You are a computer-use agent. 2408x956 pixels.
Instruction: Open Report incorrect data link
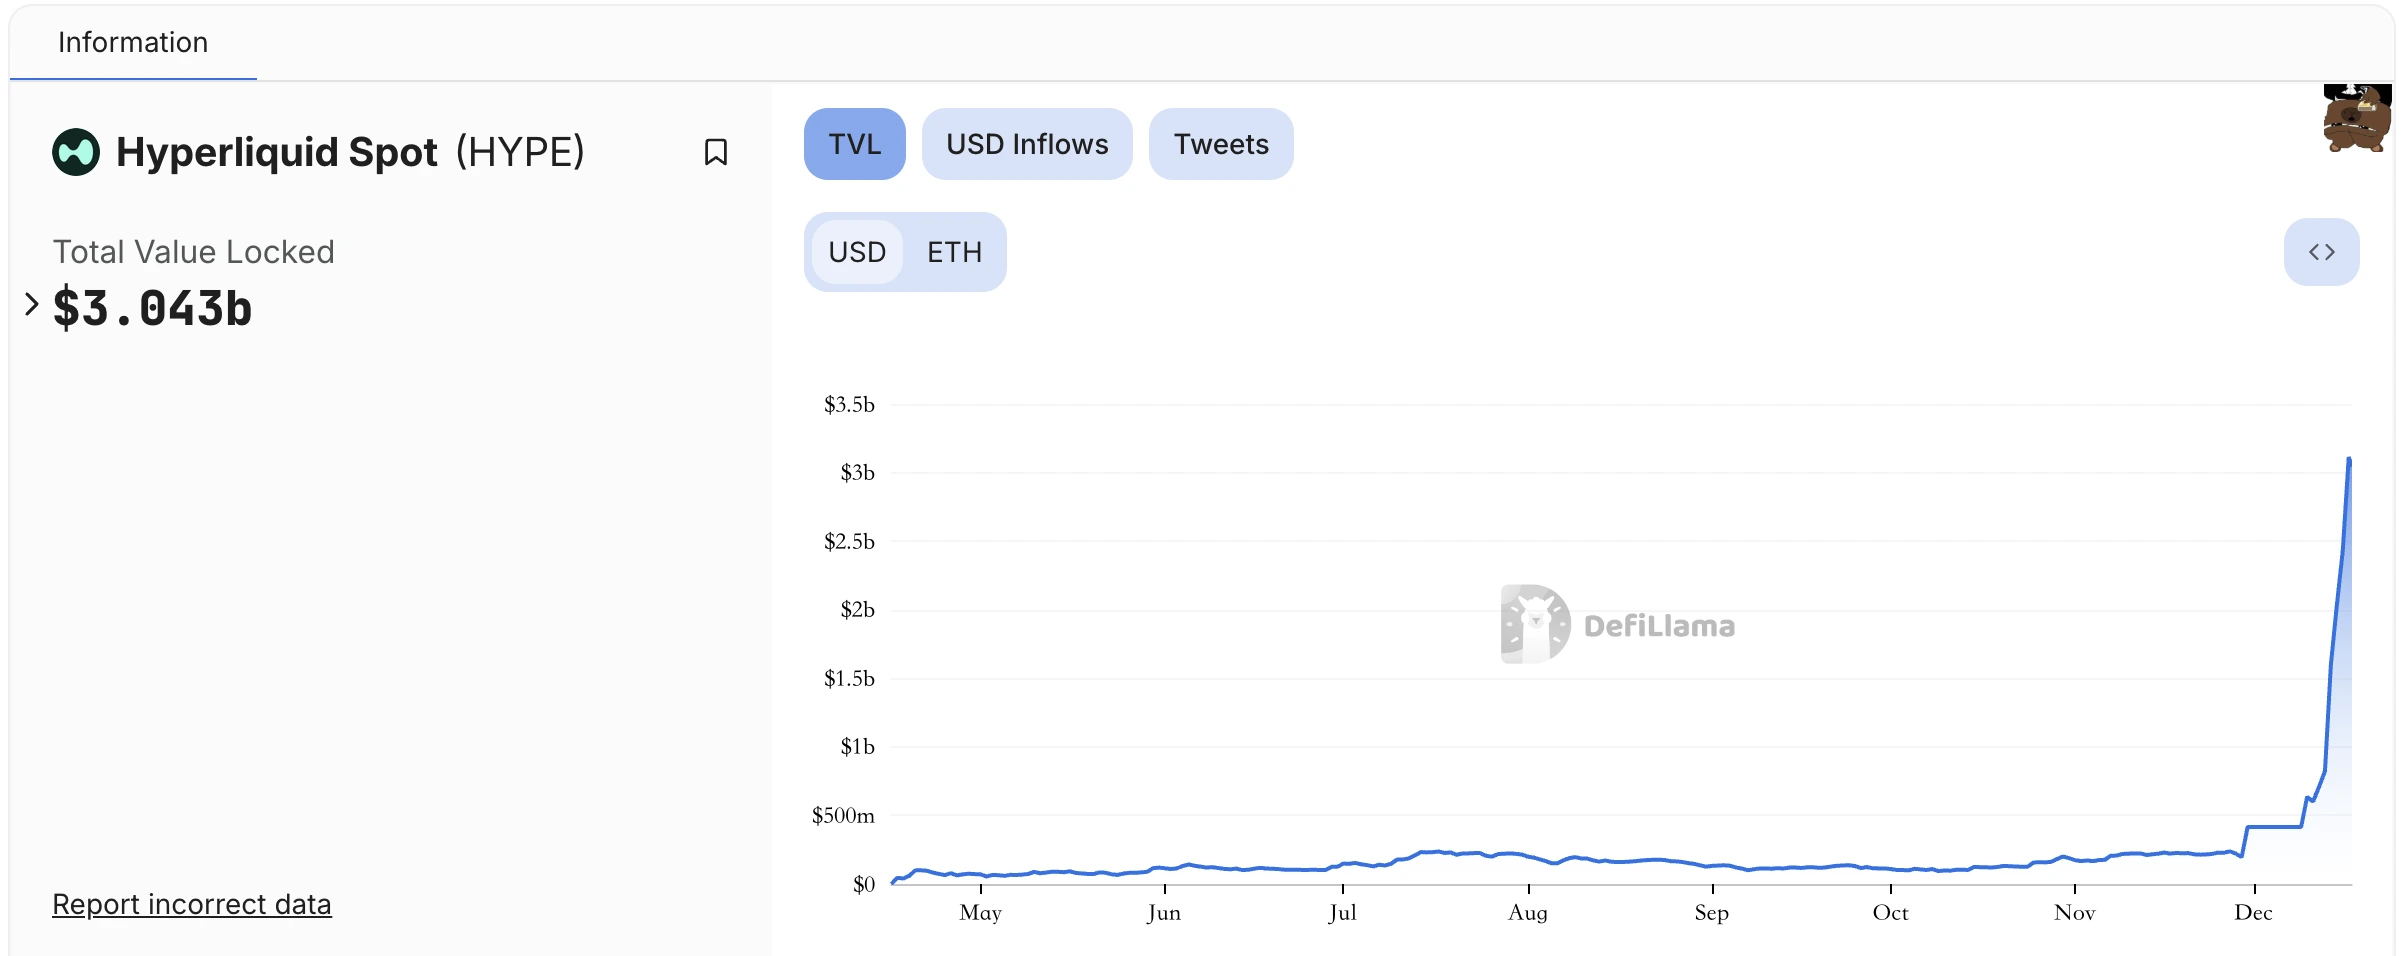coord(192,904)
